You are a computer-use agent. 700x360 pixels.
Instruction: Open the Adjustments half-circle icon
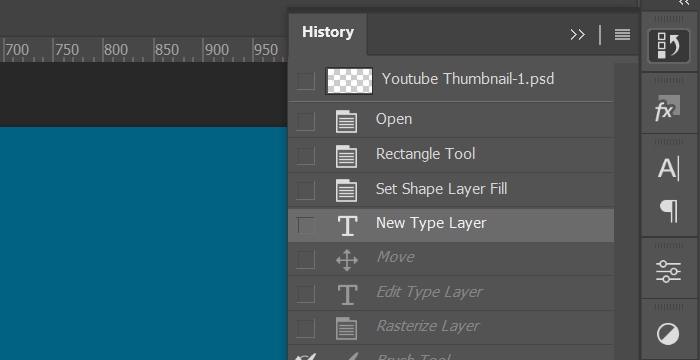click(668, 335)
